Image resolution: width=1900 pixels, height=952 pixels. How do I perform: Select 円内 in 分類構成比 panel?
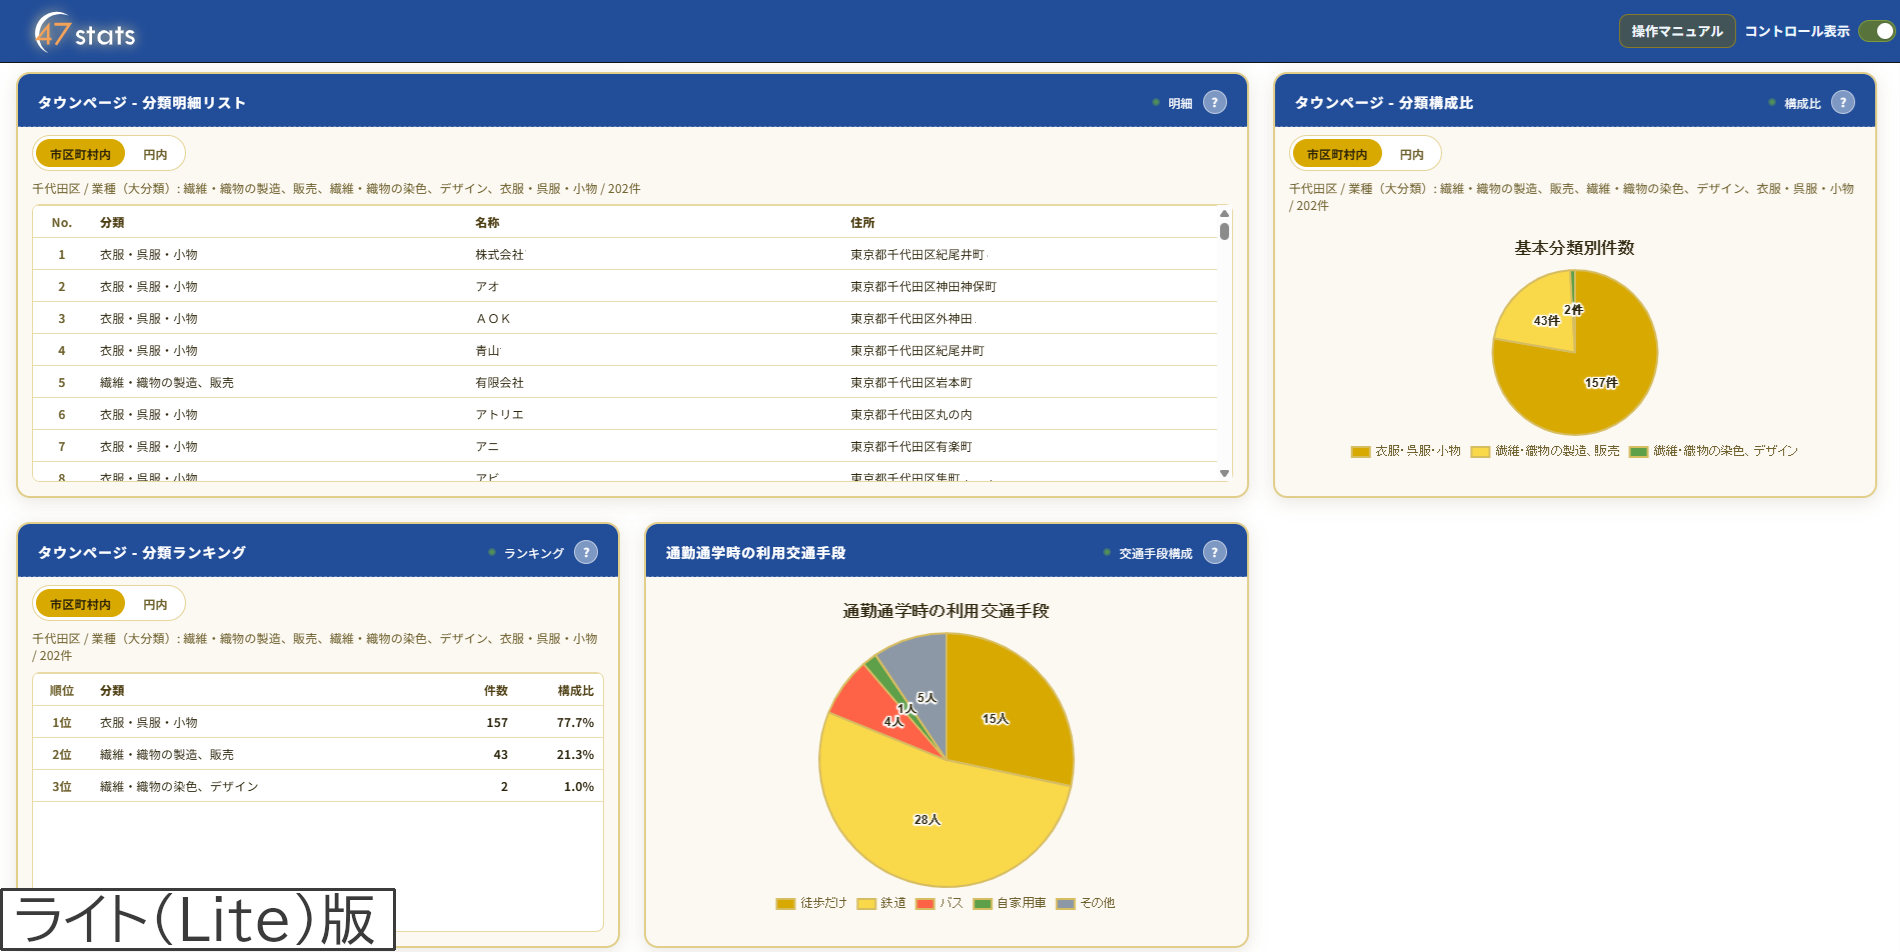1412,154
